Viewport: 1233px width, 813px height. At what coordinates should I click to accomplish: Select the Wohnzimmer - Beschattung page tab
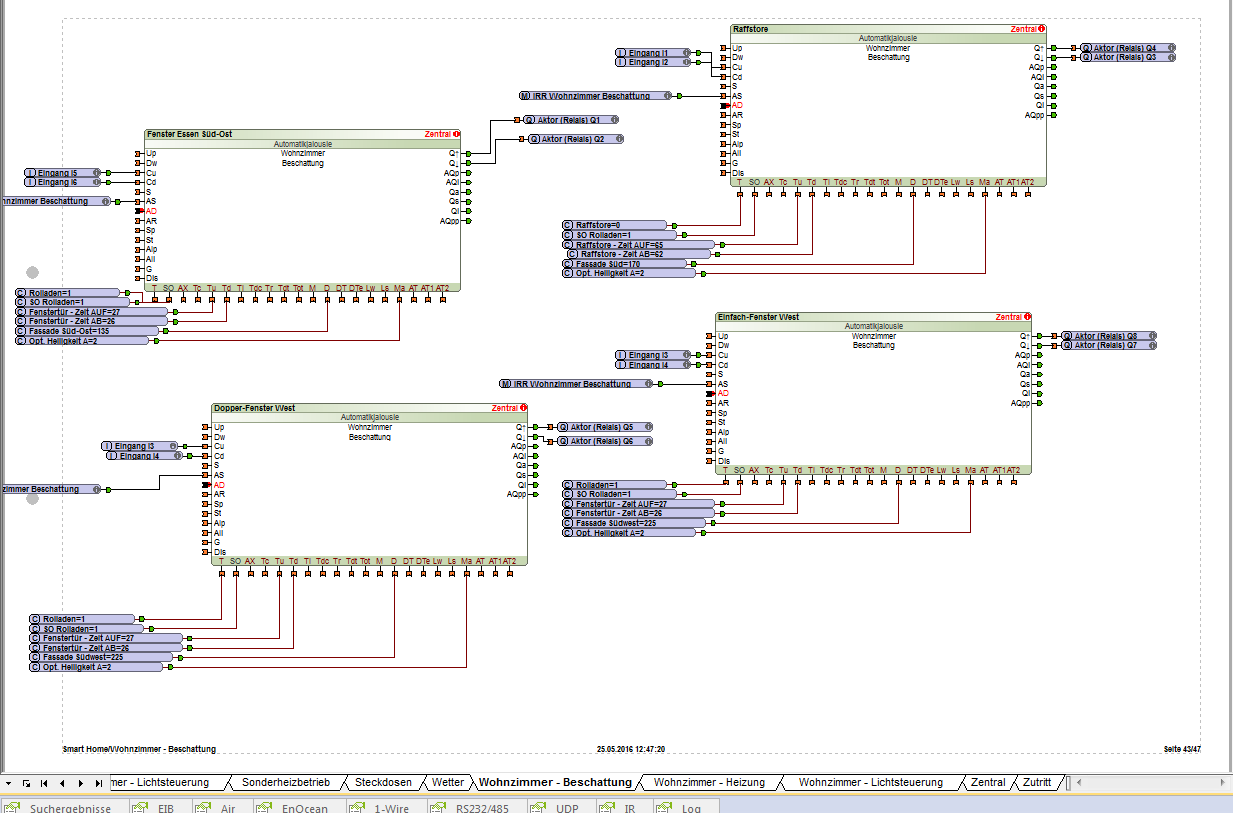pos(556,782)
